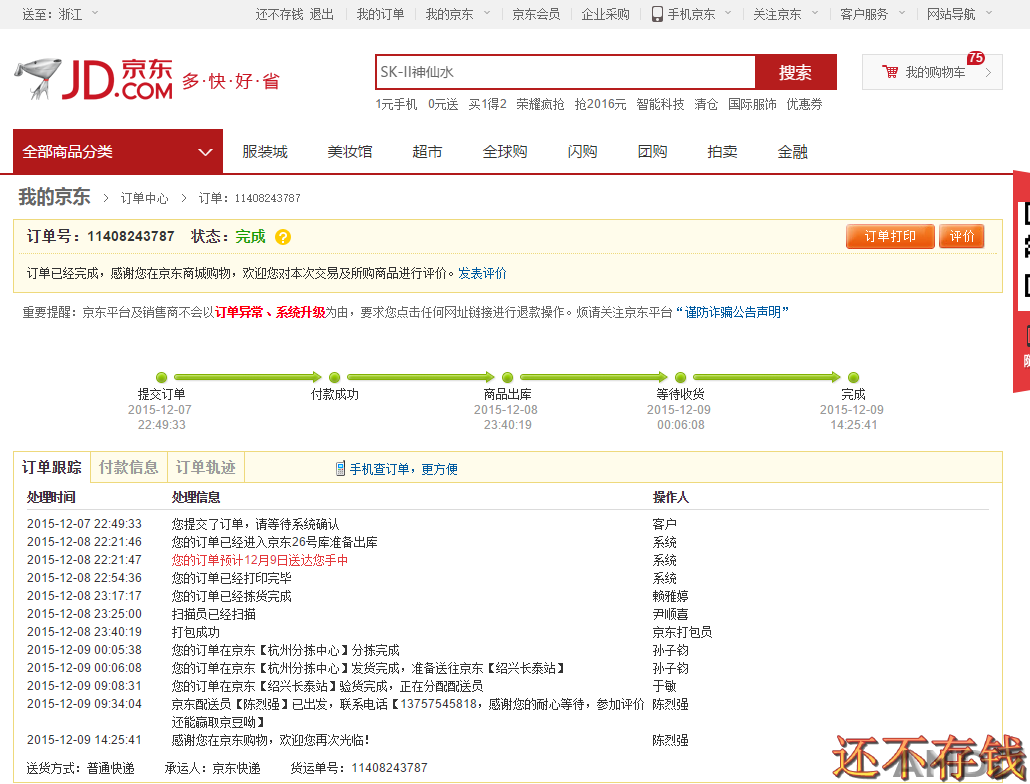The width and height of the screenshot is (1030, 784).
Task: Click the red 您的订单预计12月9日送达您手中 entry
Action: [x=260, y=560]
